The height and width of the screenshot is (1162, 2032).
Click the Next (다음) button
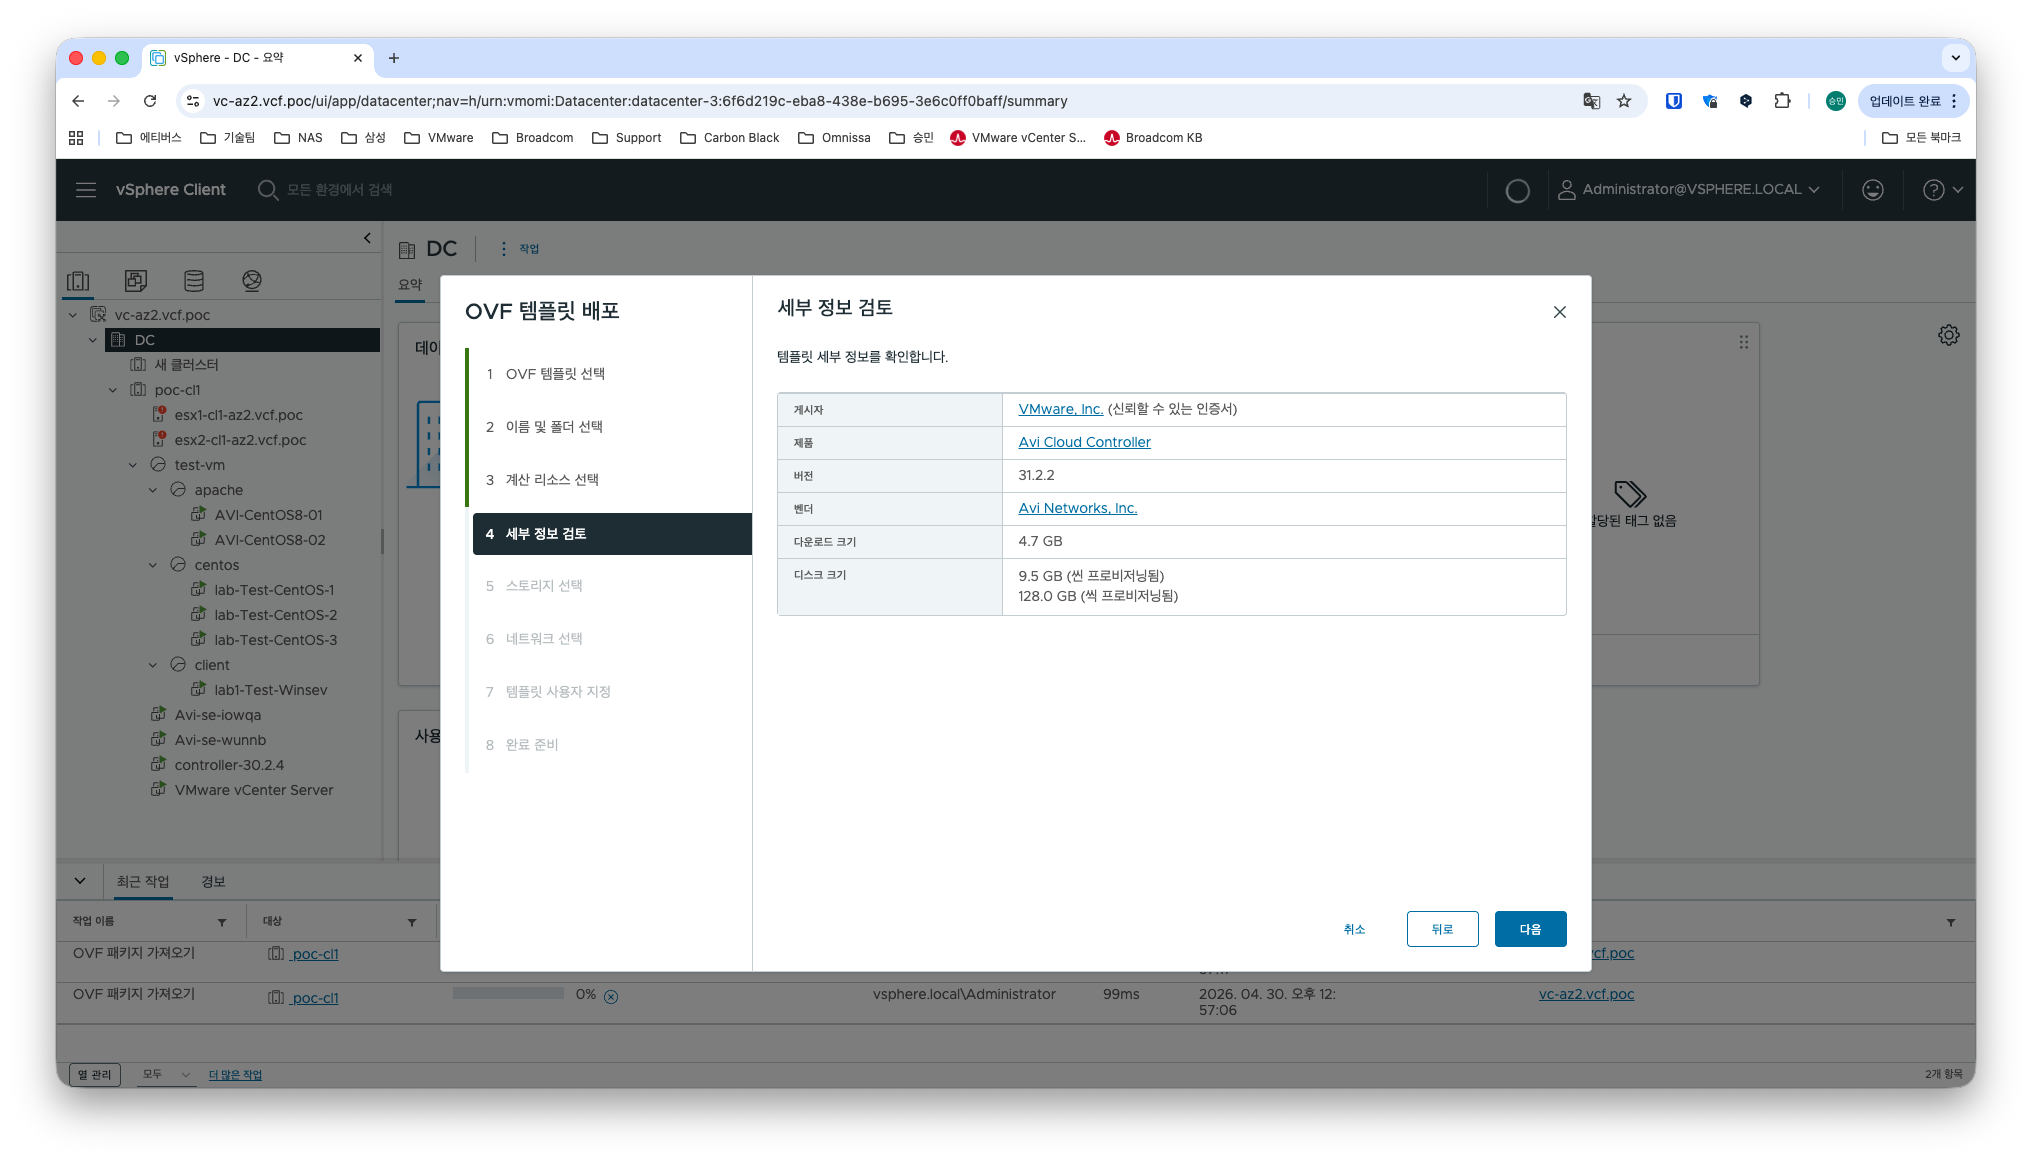coord(1530,929)
